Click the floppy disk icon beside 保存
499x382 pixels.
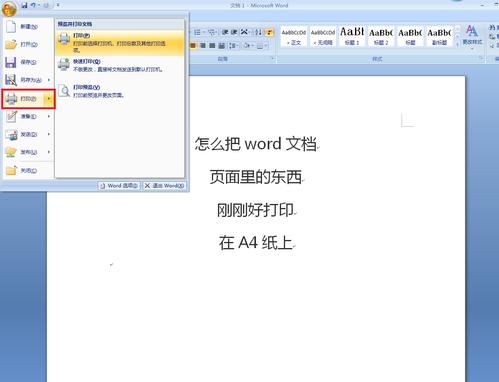pos(11,62)
